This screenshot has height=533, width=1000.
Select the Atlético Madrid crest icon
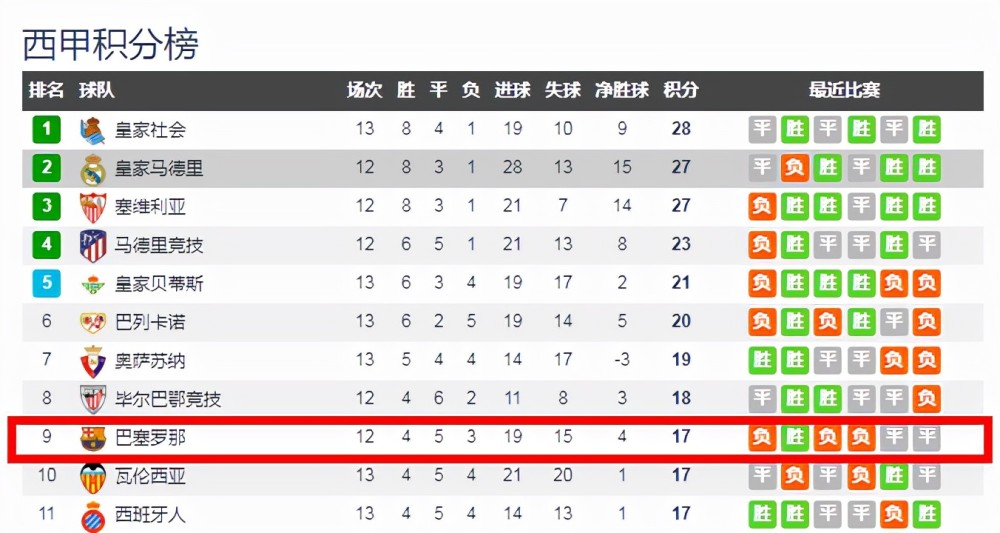pos(93,246)
